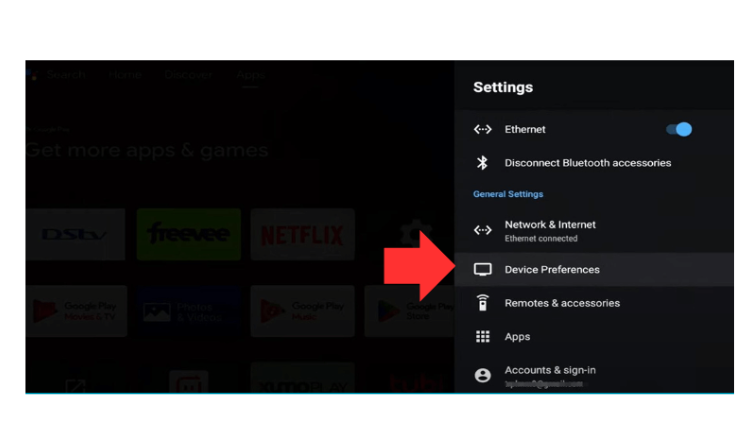750x422 pixels.
Task: Click the Ethernet arrows icon
Action: point(483,129)
